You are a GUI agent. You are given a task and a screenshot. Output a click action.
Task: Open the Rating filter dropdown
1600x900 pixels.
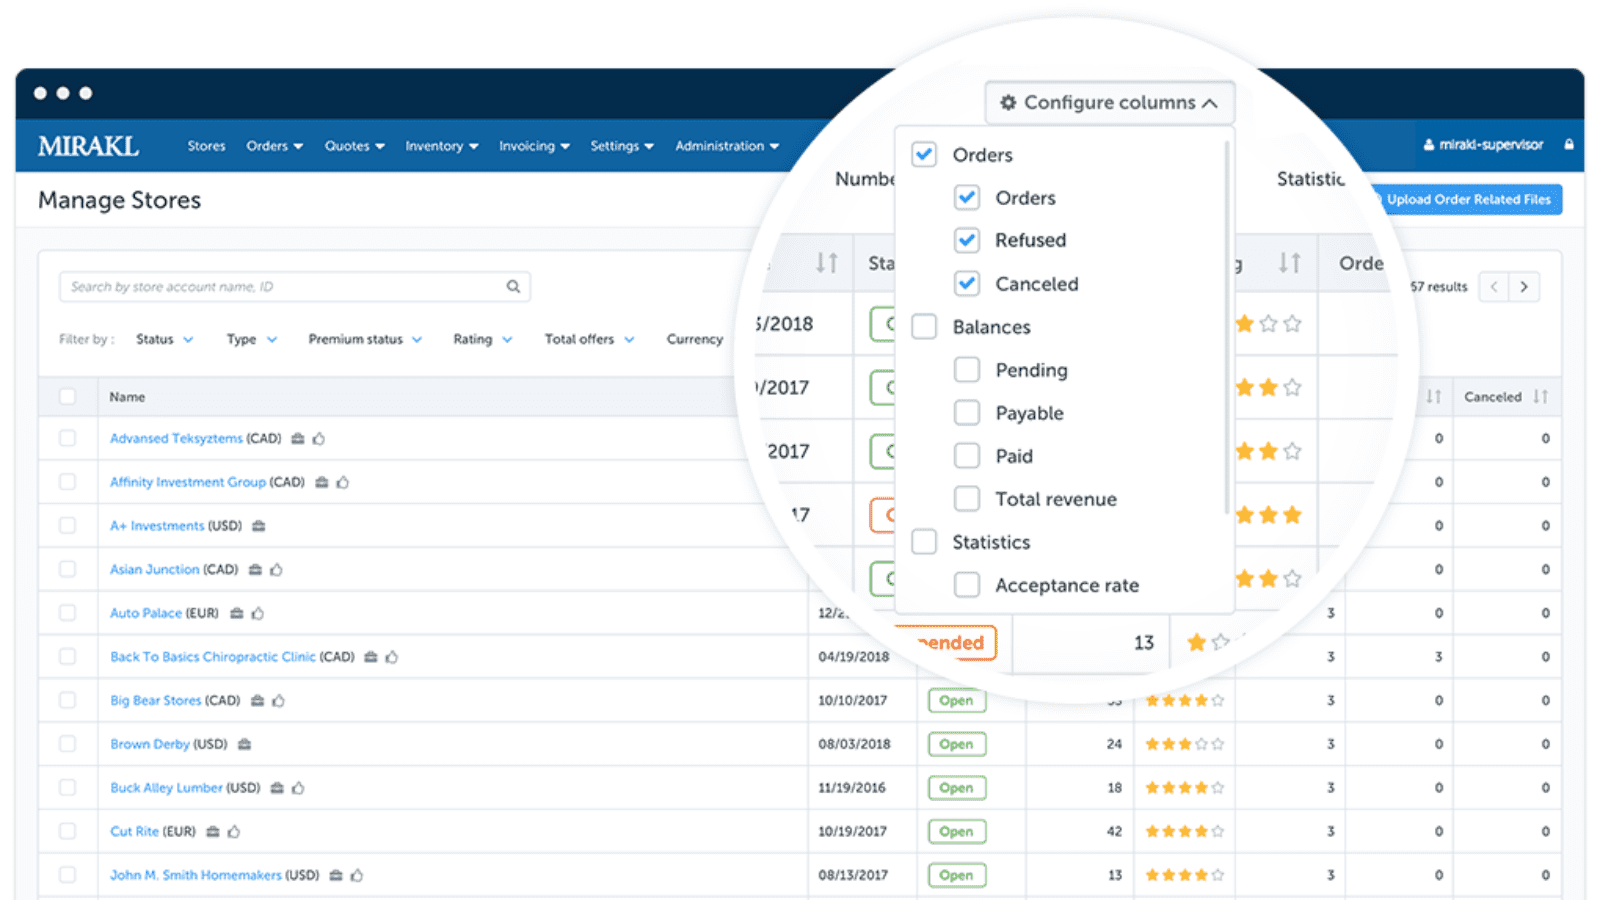(483, 340)
